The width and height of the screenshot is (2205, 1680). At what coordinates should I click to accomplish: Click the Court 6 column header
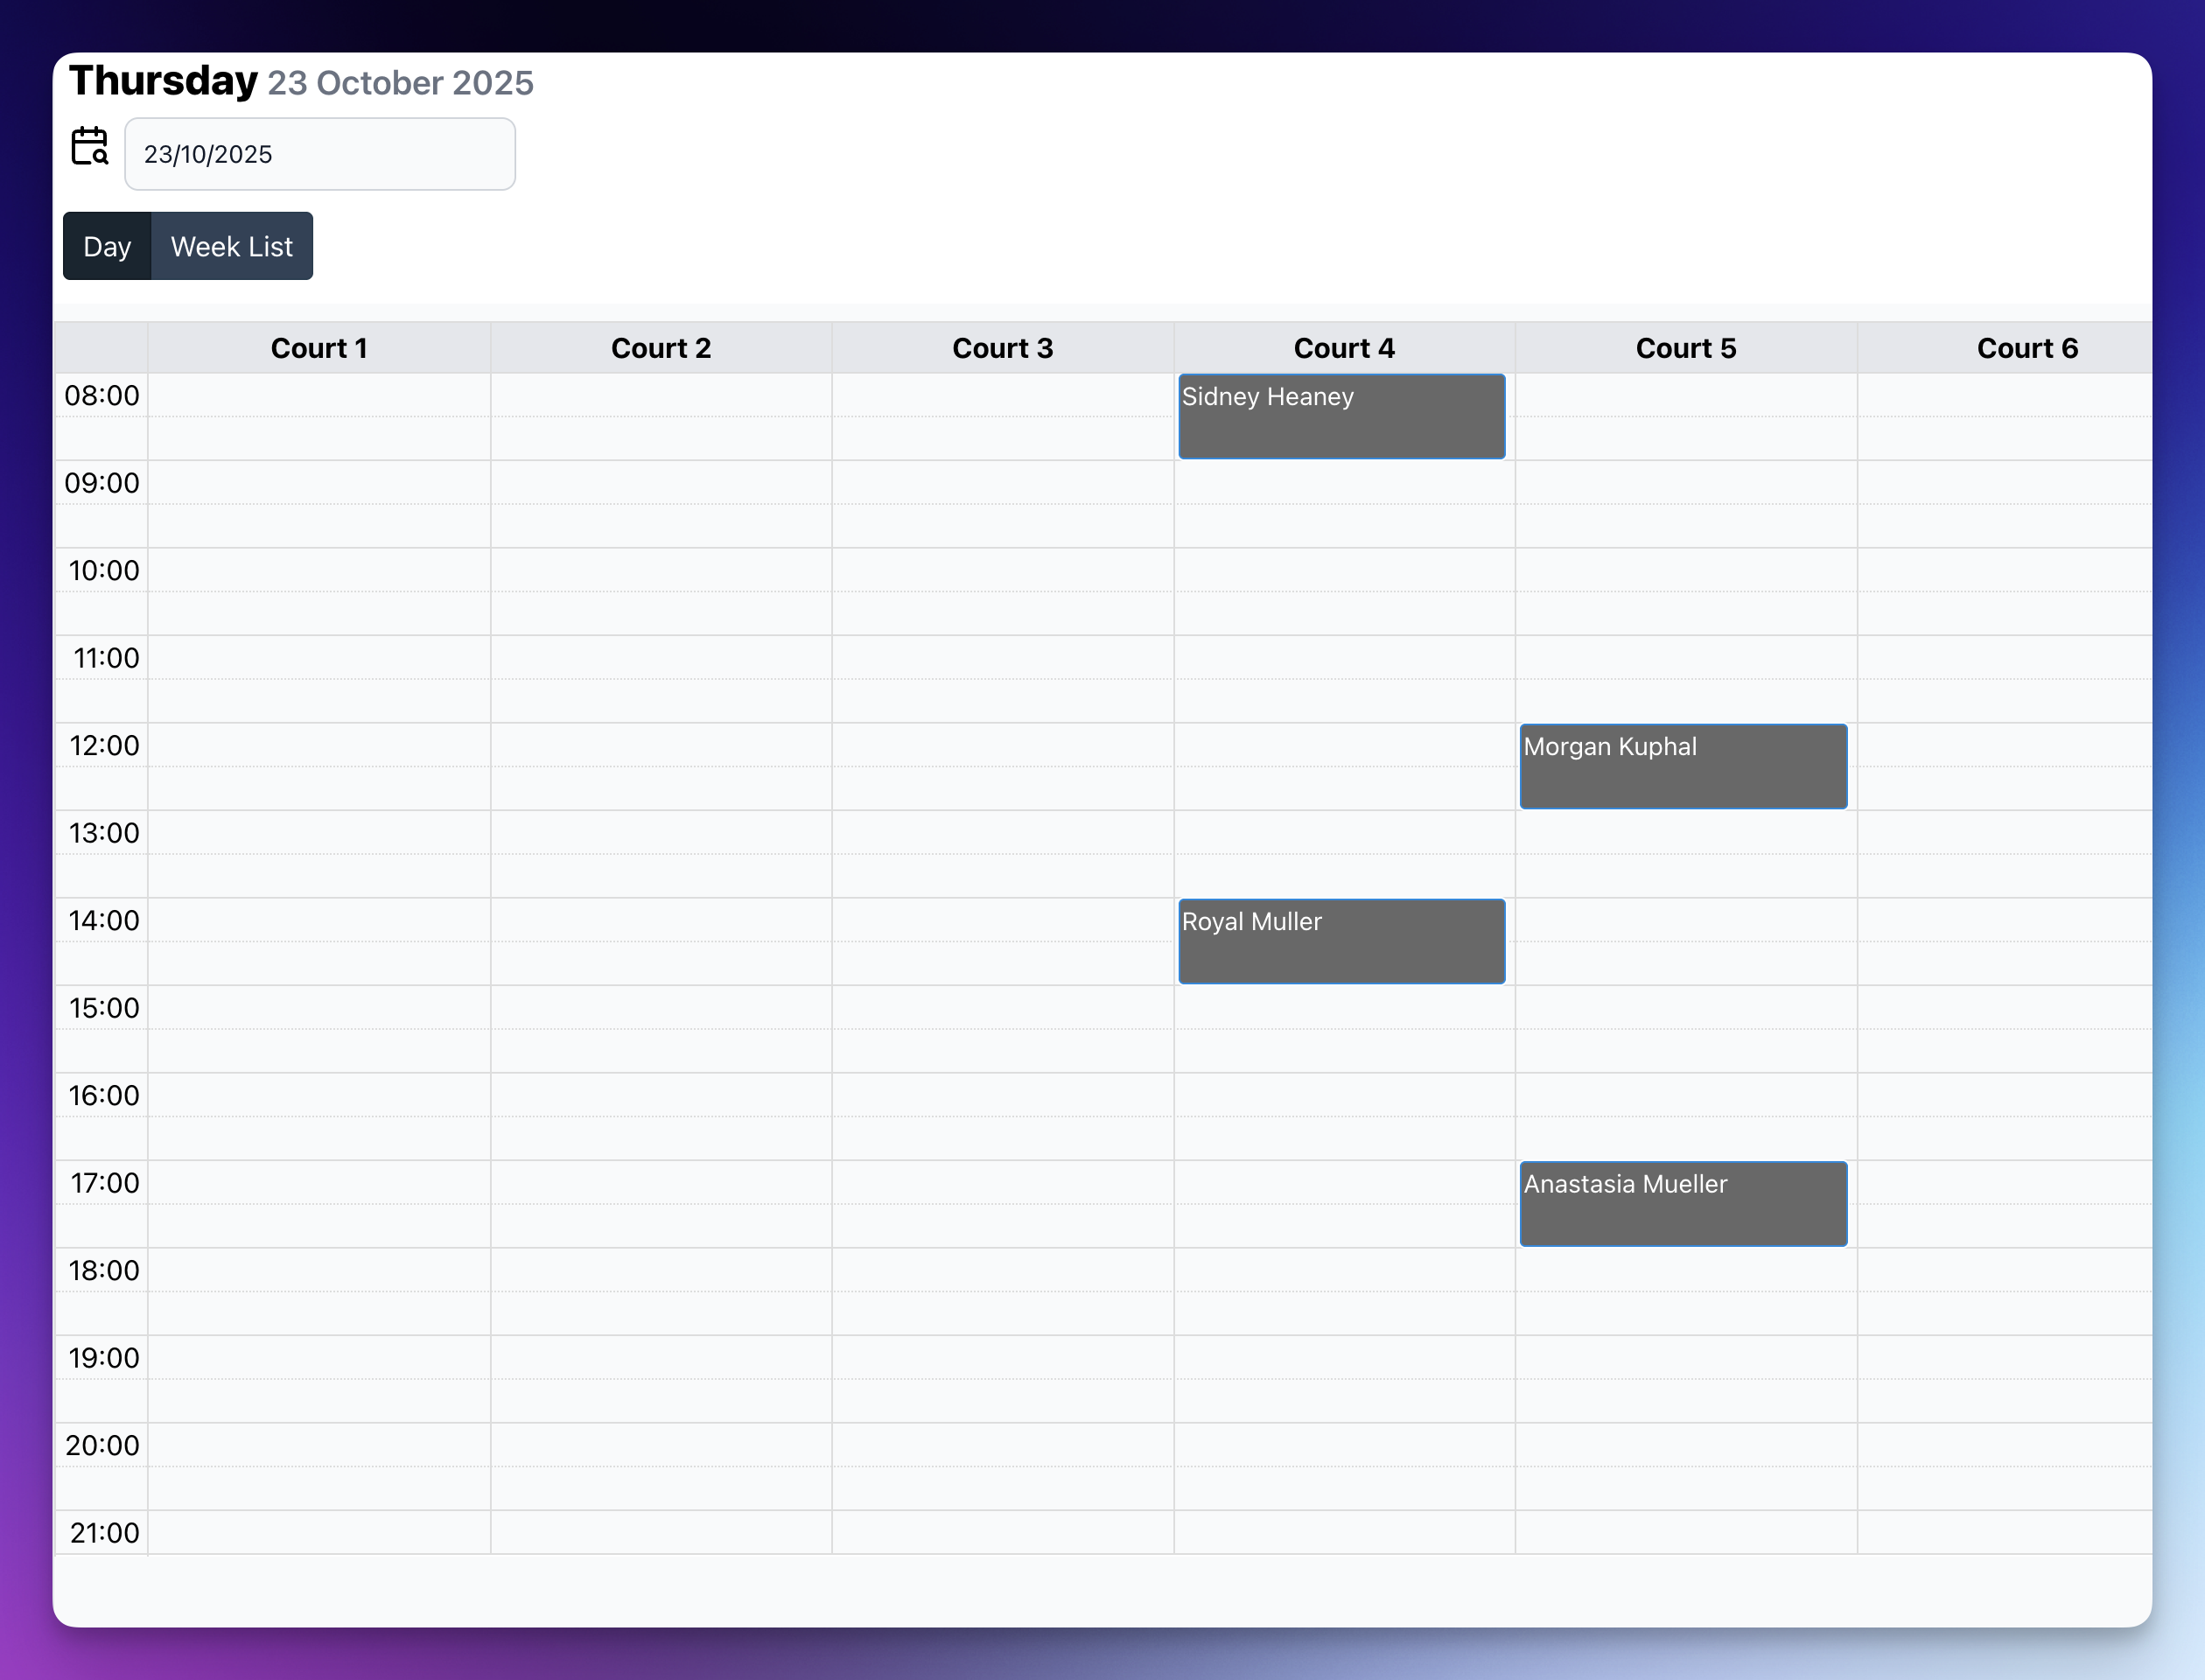pos(2027,347)
